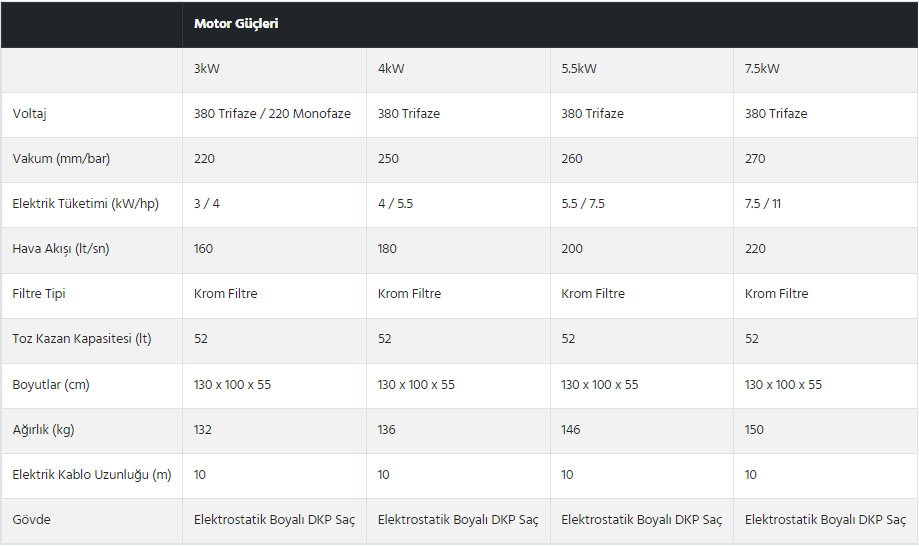The image size is (919, 546).
Task: Select the Ağırlık (kg) row label
Action: coord(43,430)
